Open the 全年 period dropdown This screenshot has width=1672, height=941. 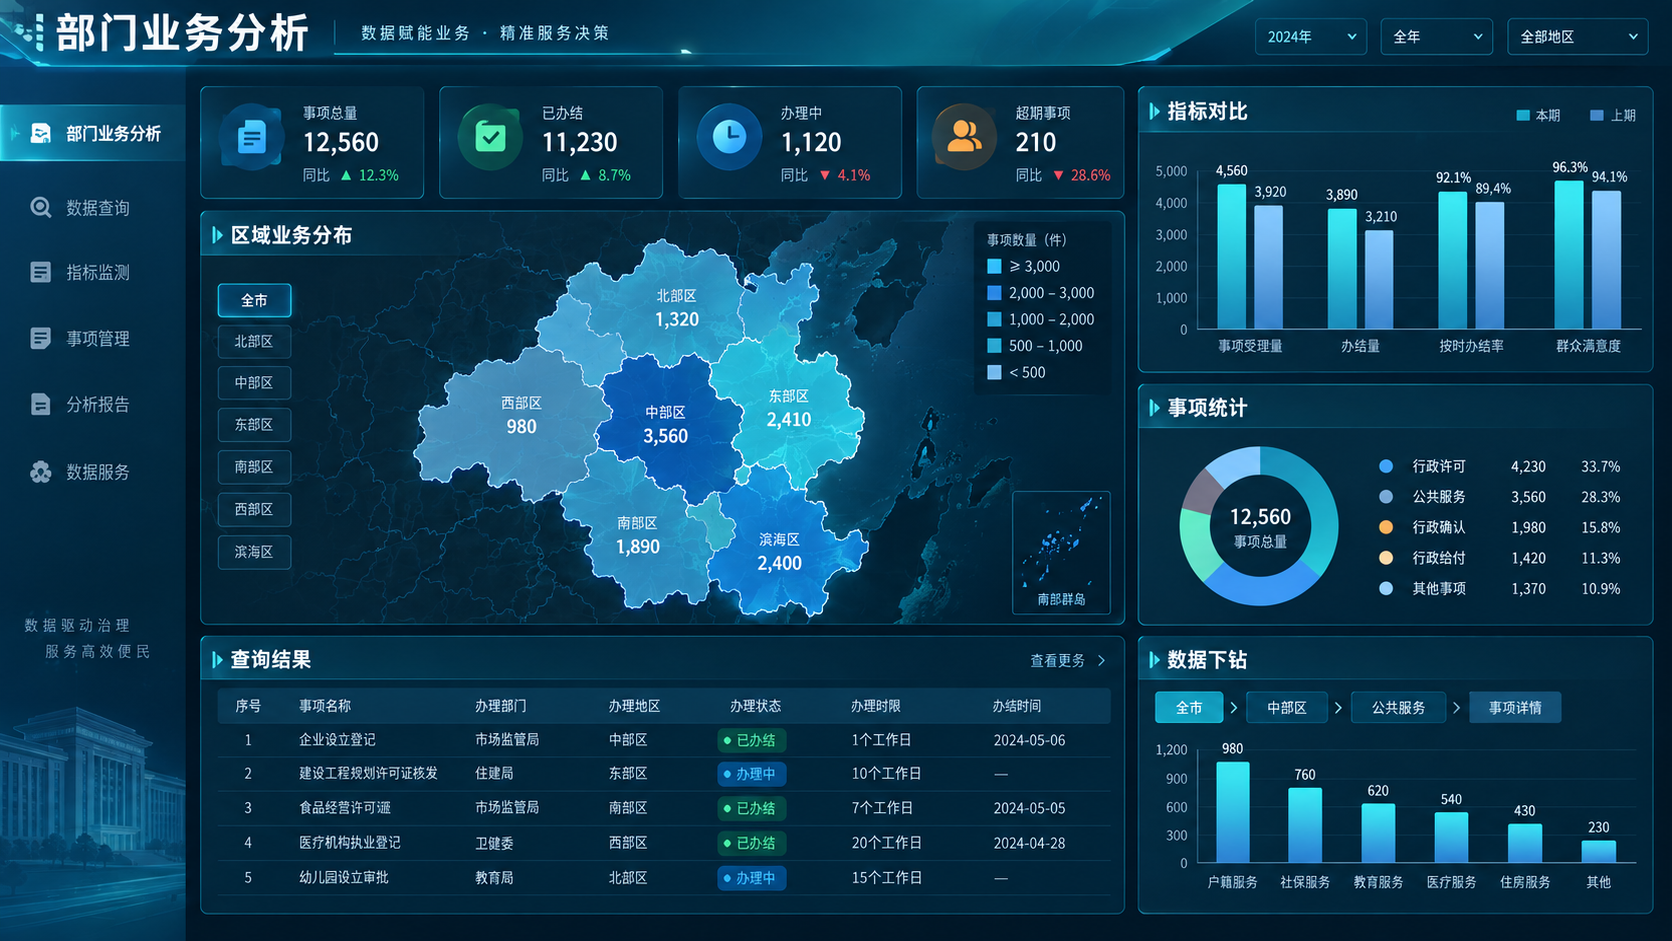pyautogui.click(x=1436, y=37)
